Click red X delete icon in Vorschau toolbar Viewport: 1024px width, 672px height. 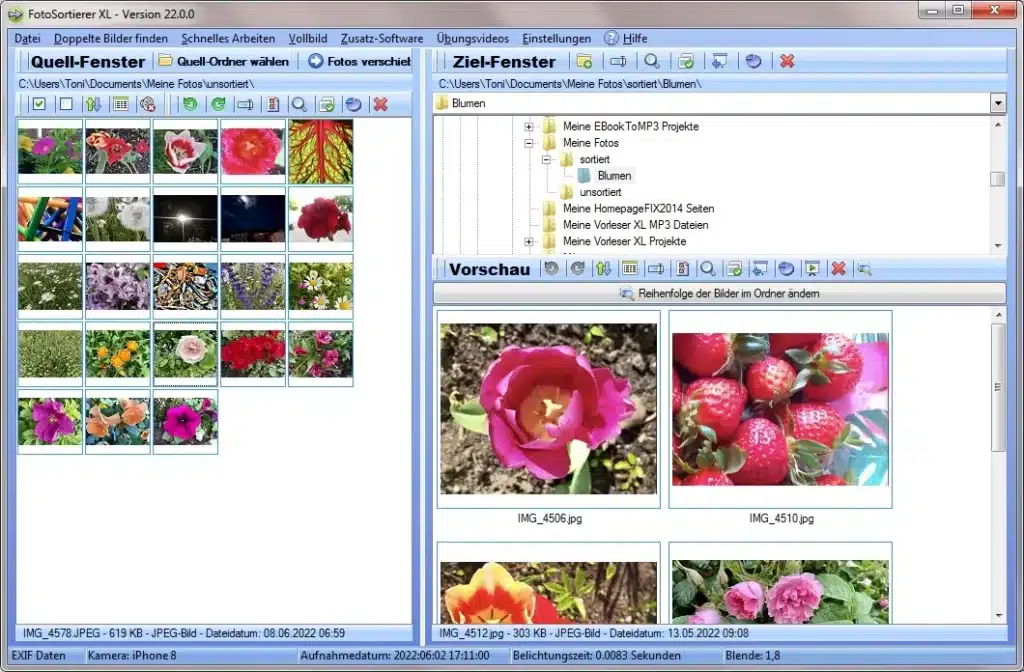pos(839,268)
